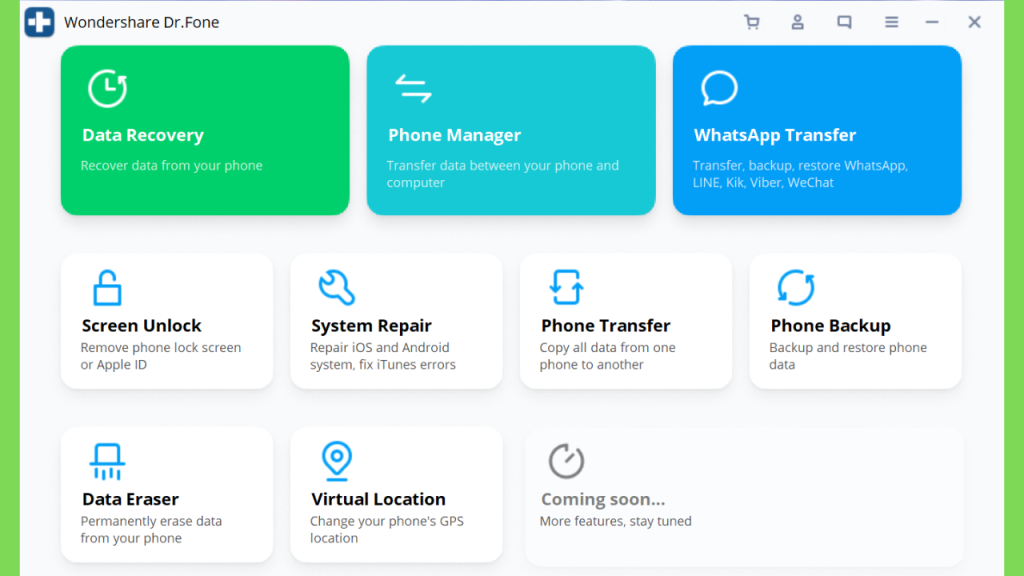1024x576 pixels.
Task: Click the Wondershare Dr.Fone logo
Action: tap(39, 22)
